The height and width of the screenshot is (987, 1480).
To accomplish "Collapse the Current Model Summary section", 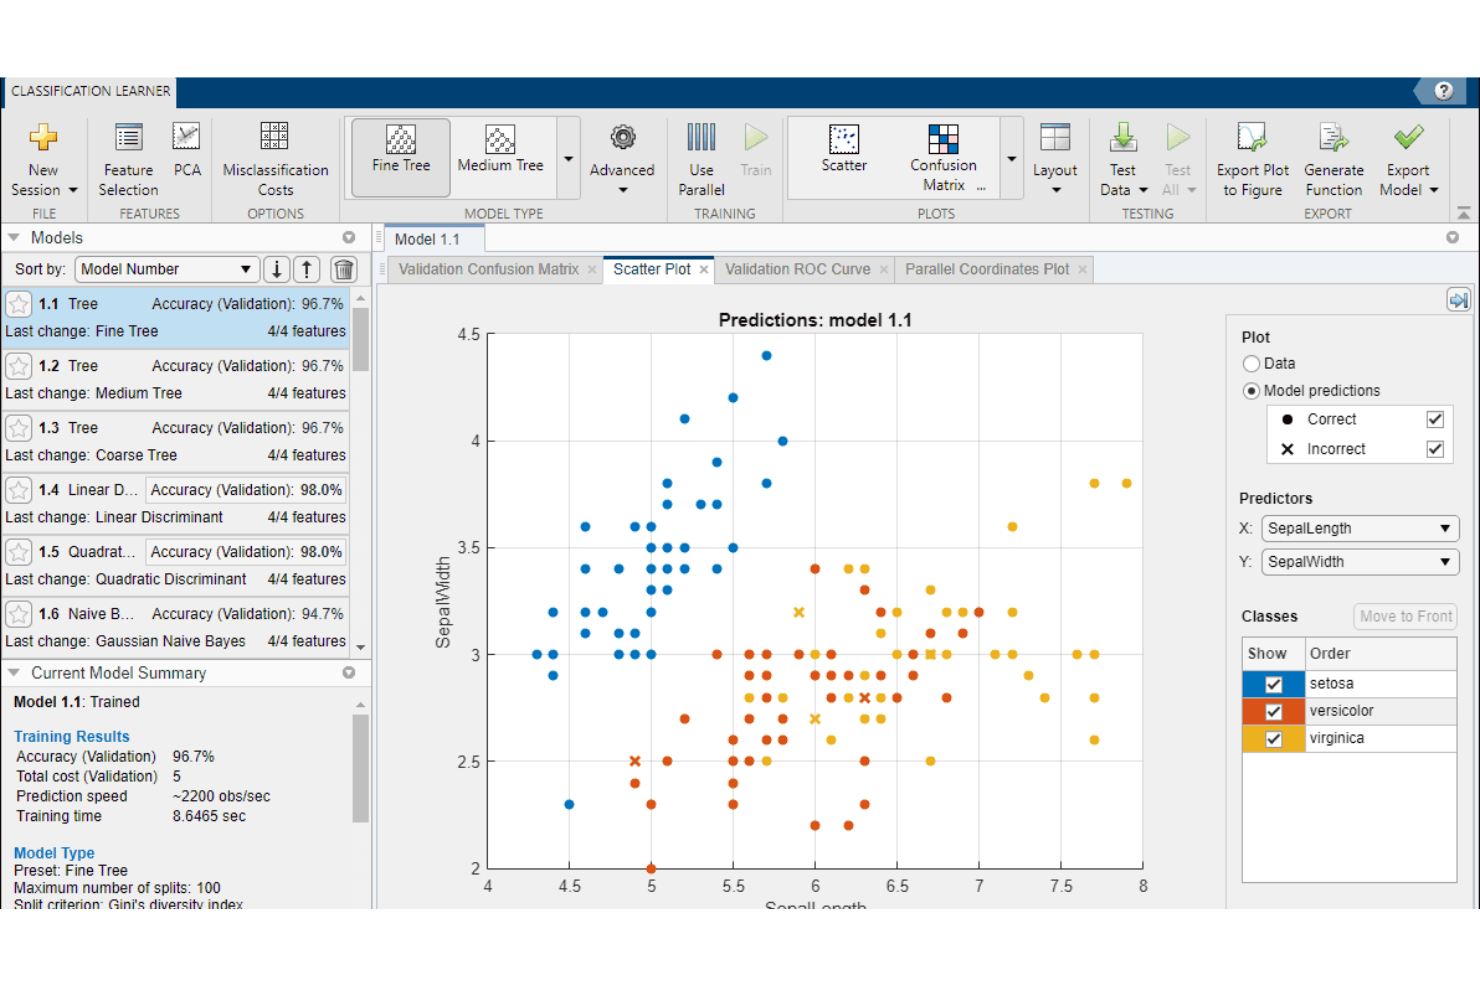I will pos(13,673).
